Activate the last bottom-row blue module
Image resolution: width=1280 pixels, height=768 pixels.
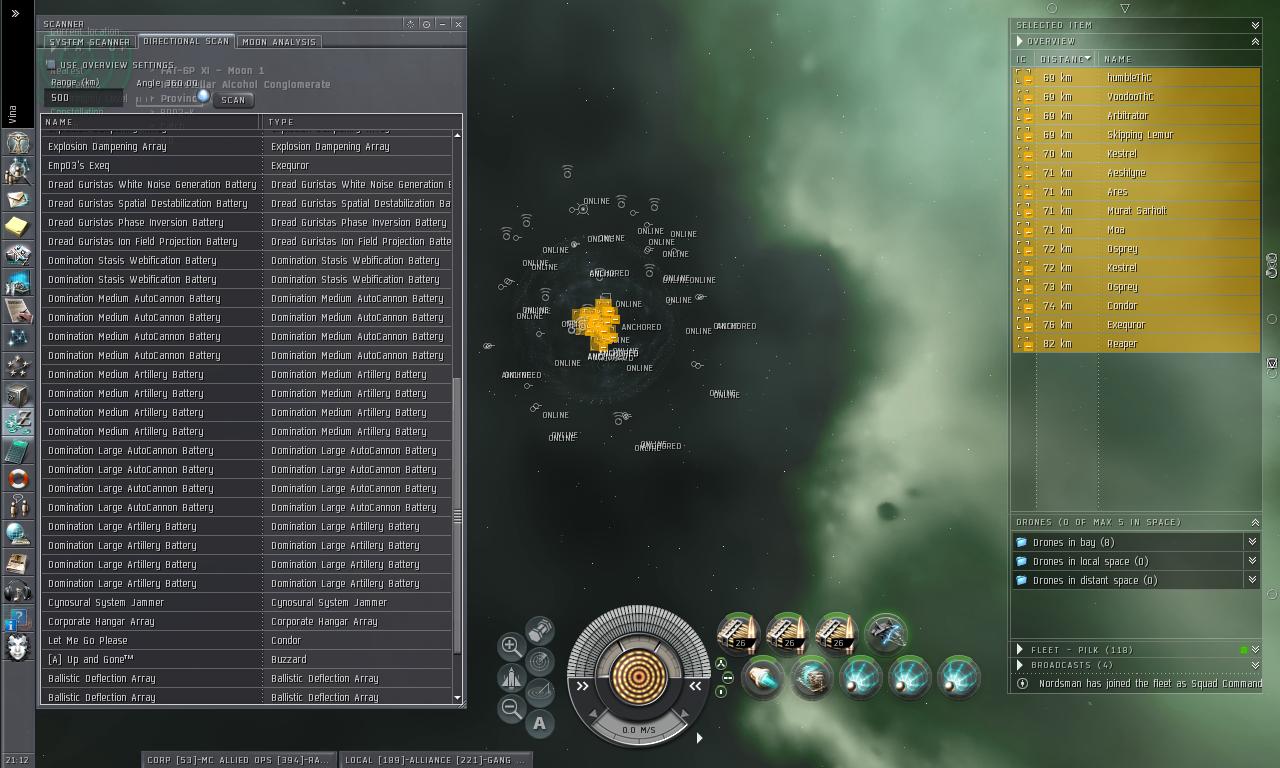point(958,677)
